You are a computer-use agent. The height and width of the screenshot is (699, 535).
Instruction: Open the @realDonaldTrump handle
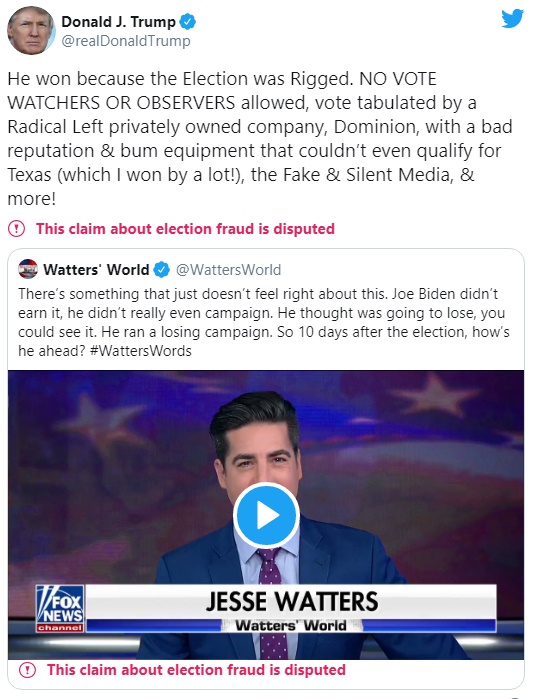pos(126,41)
